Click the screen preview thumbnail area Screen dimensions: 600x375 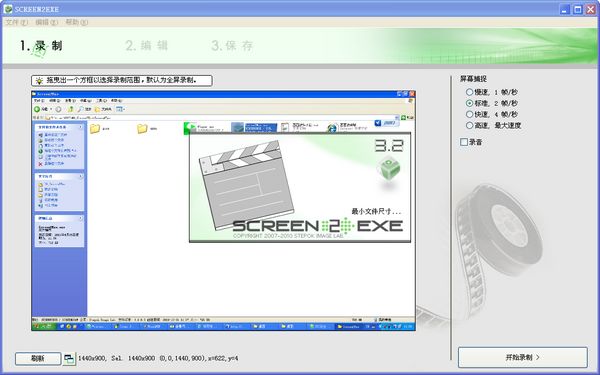223,210
